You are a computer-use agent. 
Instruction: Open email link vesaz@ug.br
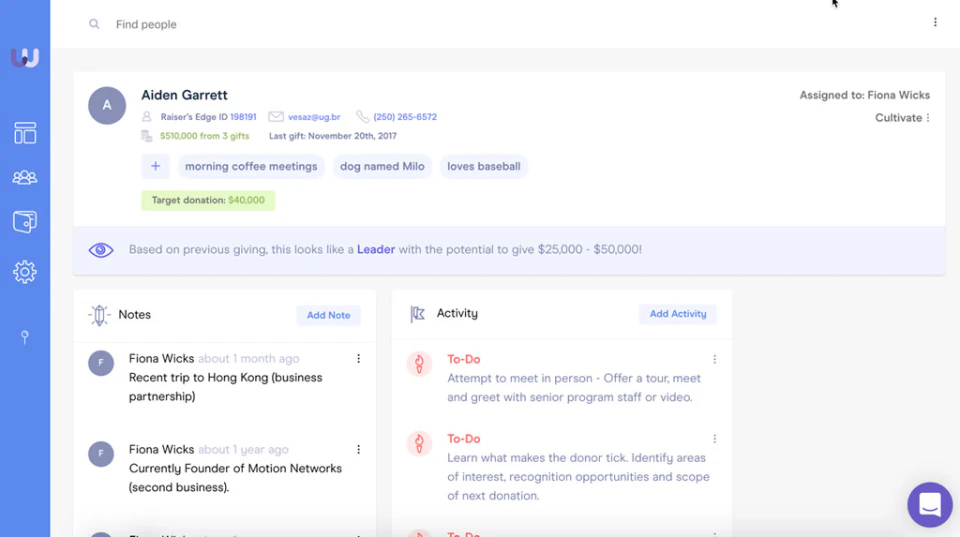point(314,116)
